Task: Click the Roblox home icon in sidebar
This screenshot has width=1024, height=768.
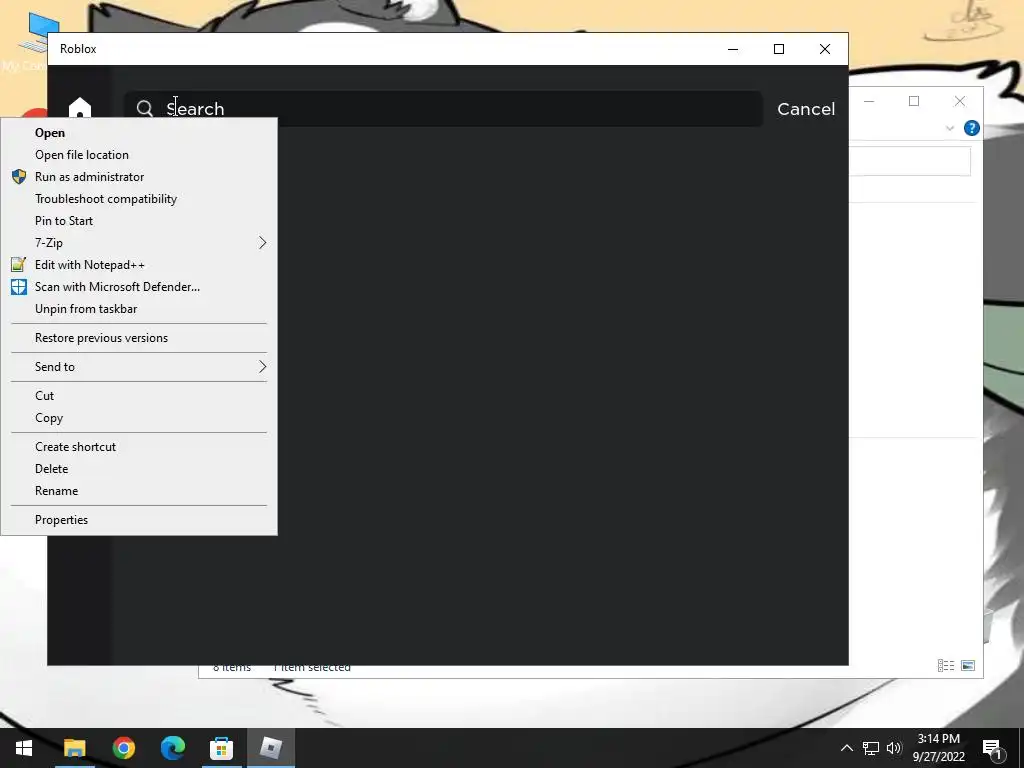Action: [80, 108]
